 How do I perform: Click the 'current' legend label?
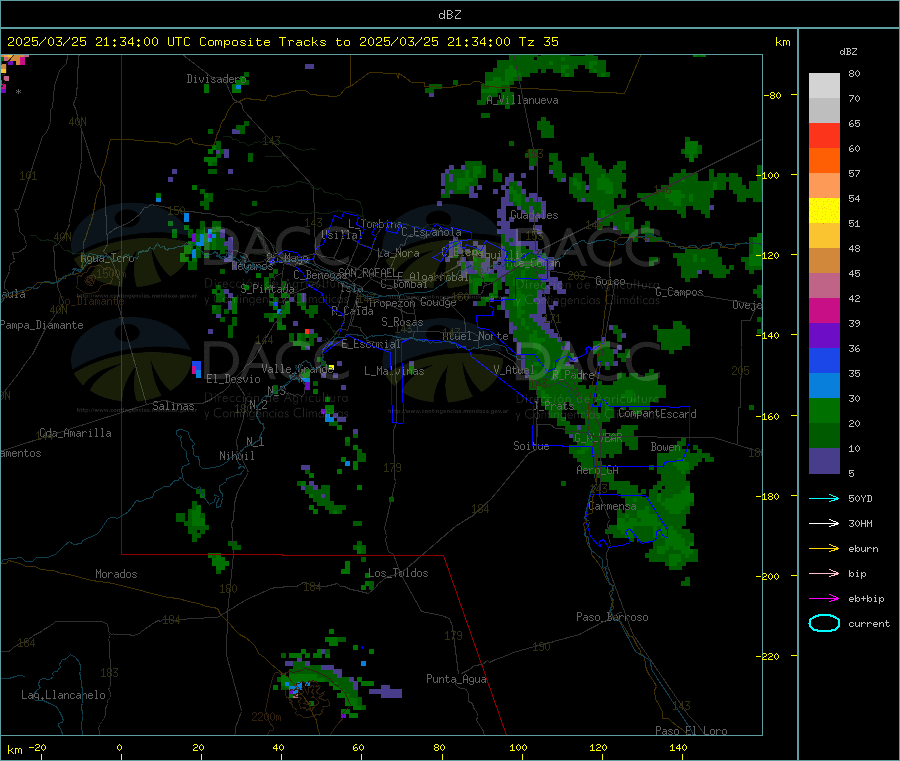[869, 624]
